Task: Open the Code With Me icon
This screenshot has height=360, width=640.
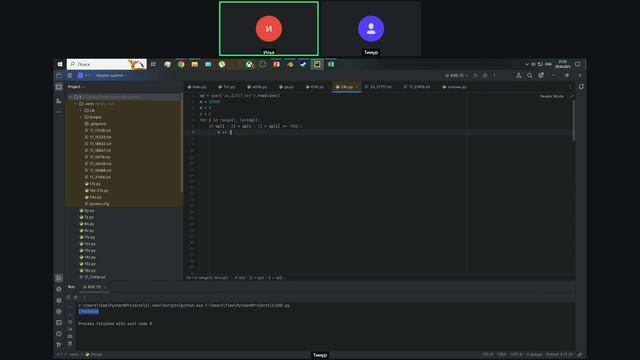Action: click(518, 76)
